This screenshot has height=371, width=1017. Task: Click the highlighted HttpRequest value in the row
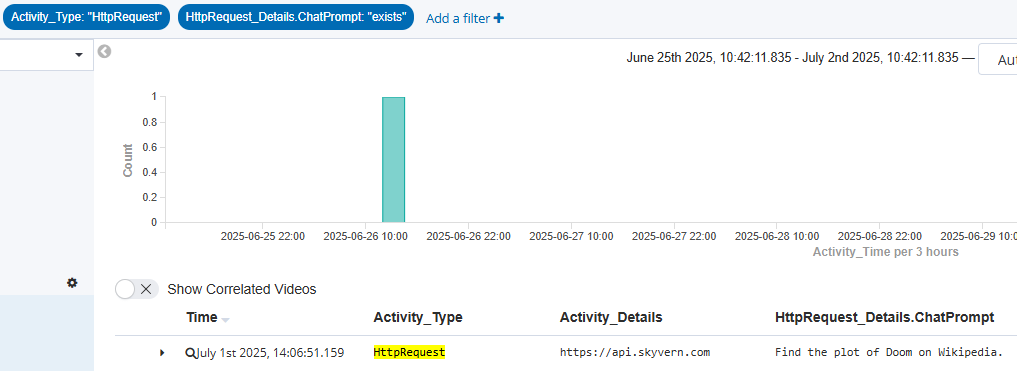(409, 352)
